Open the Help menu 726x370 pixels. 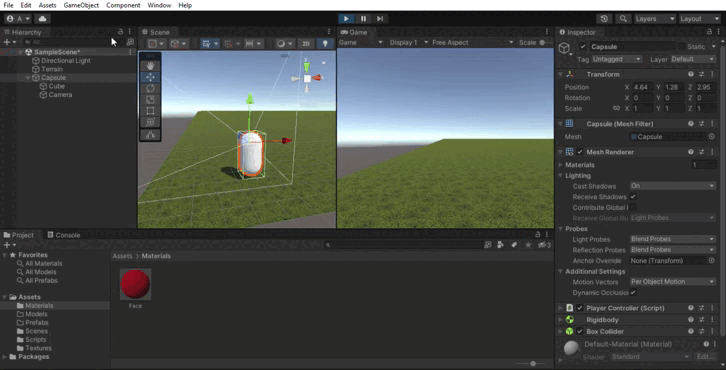click(185, 5)
